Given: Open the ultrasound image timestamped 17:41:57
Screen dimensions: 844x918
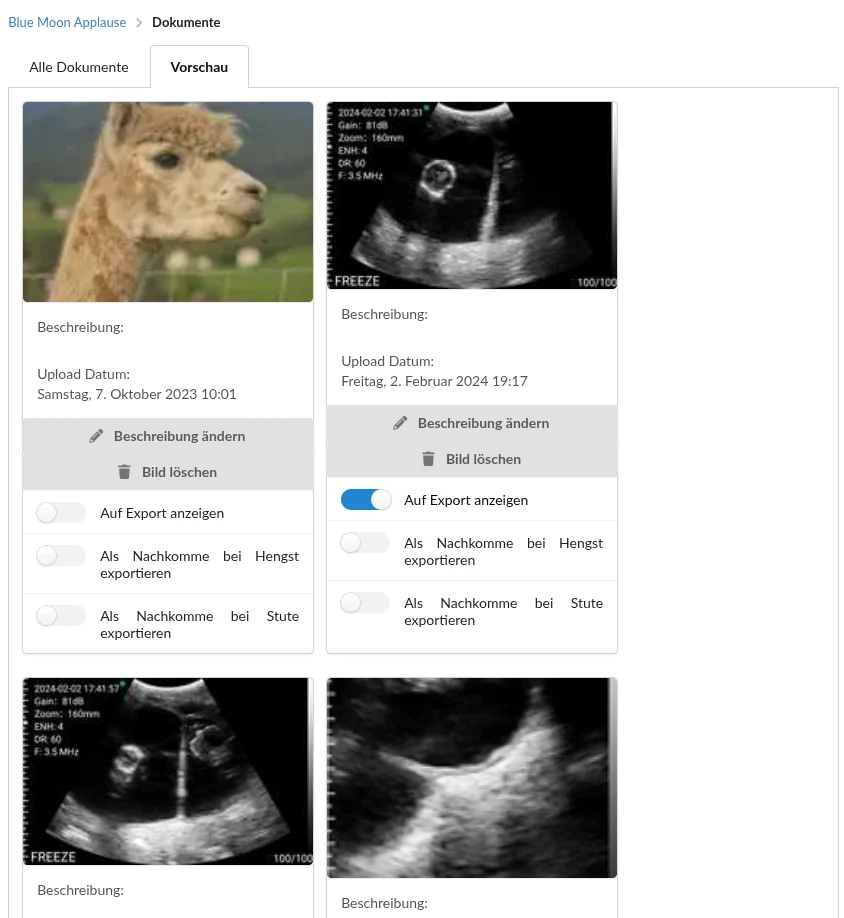Looking at the screenshot, I should [x=168, y=771].
